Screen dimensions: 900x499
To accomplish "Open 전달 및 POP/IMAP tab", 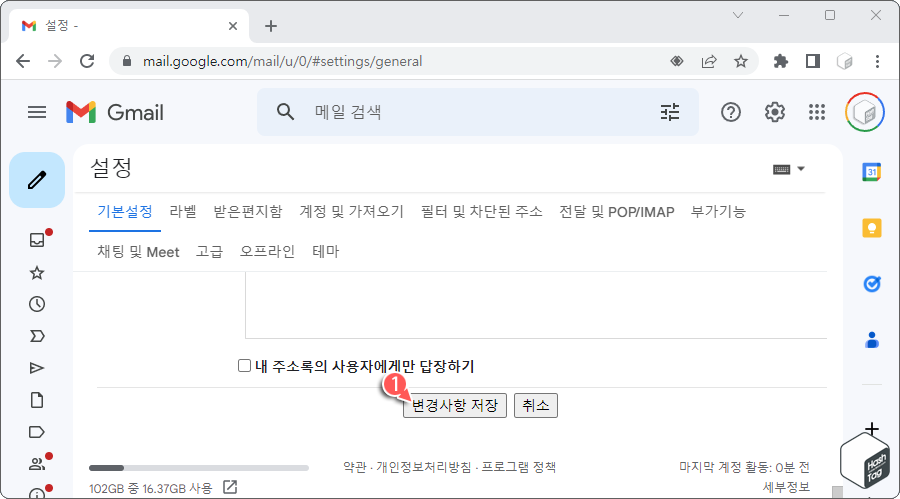I will point(617,212).
